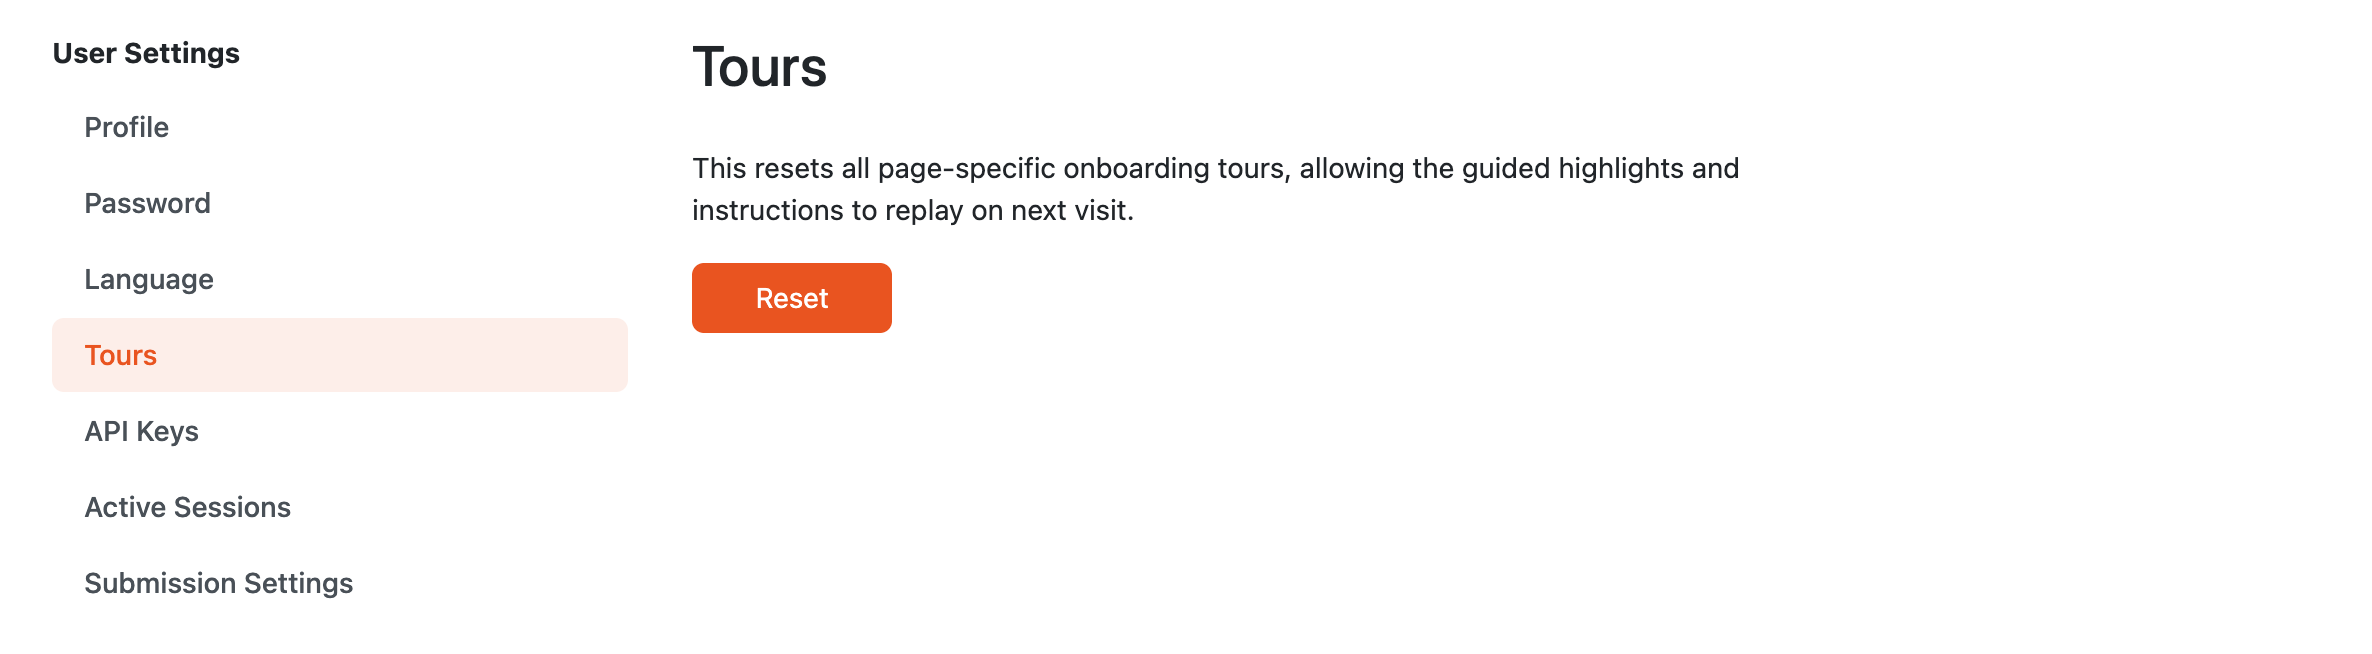This screenshot has width=2372, height=654.
Task: Click the words "instructions to replay on next visit"
Action: coord(911,211)
